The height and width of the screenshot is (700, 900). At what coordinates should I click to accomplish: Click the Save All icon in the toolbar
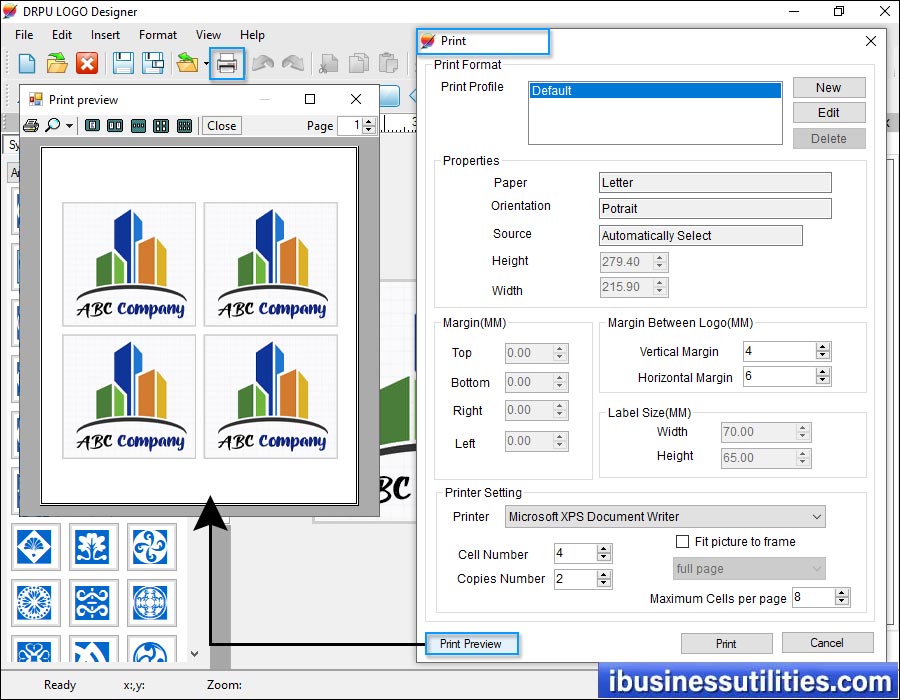[154, 63]
